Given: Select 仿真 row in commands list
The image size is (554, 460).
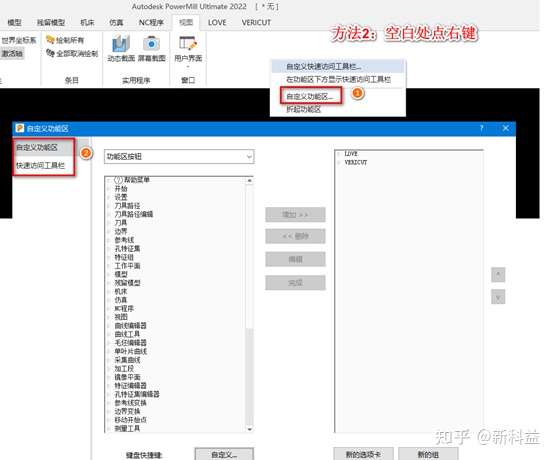Looking at the screenshot, I should click(120, 300).
